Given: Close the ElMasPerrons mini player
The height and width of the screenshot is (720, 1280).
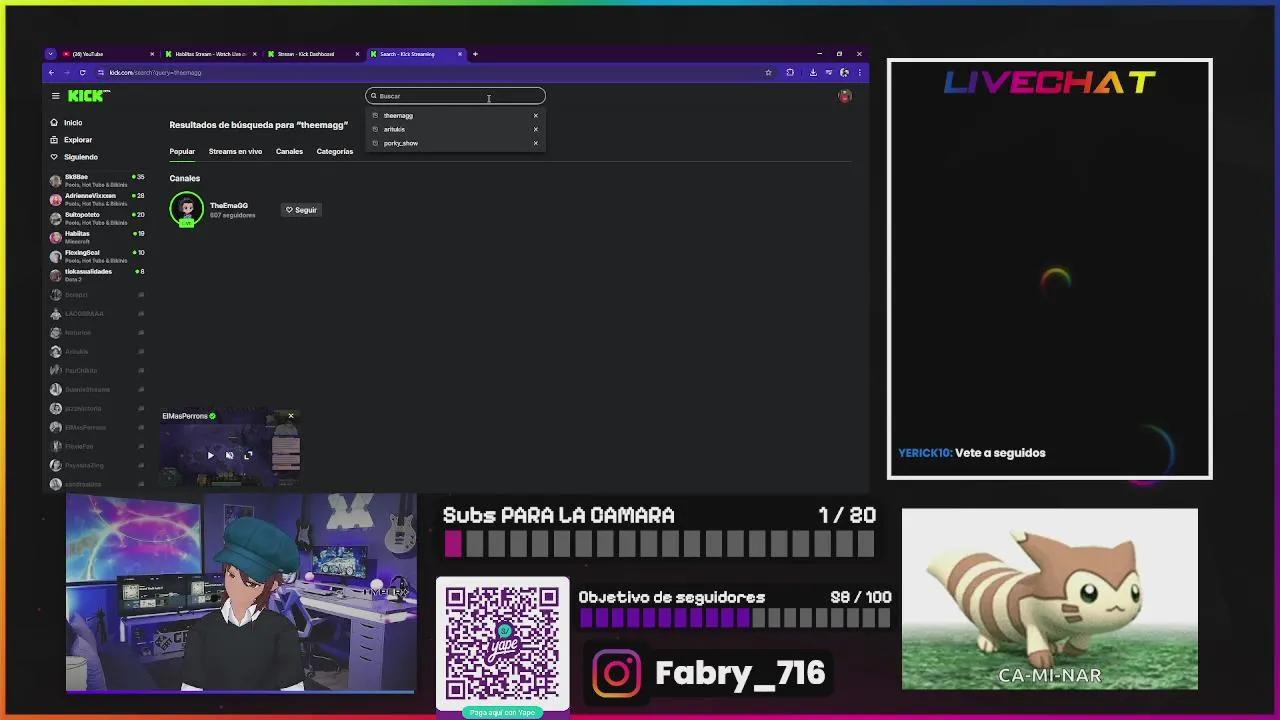Looking at the screenshot, I should point(291,416).
